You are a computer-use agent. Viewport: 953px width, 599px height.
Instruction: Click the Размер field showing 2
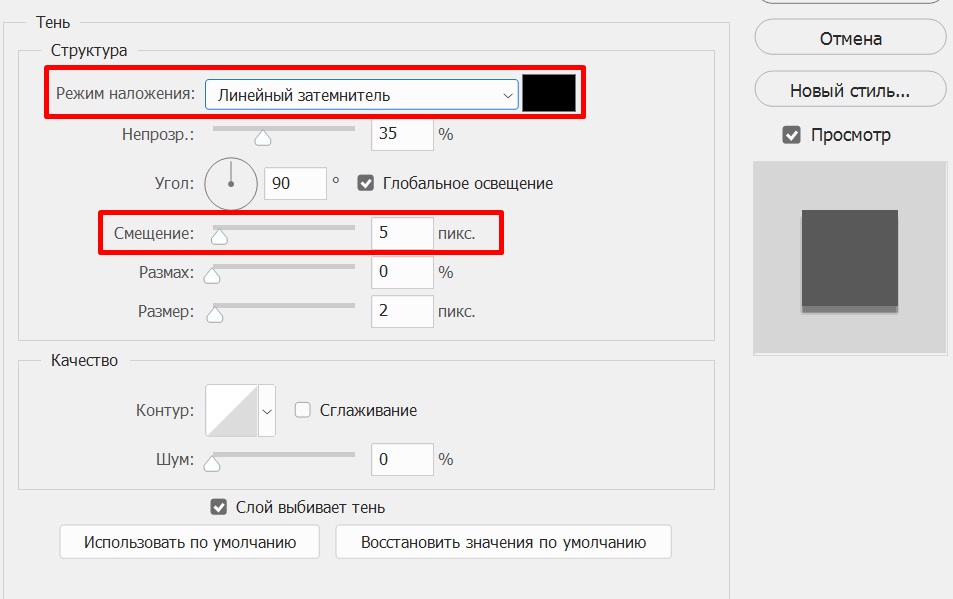(402, 311)
